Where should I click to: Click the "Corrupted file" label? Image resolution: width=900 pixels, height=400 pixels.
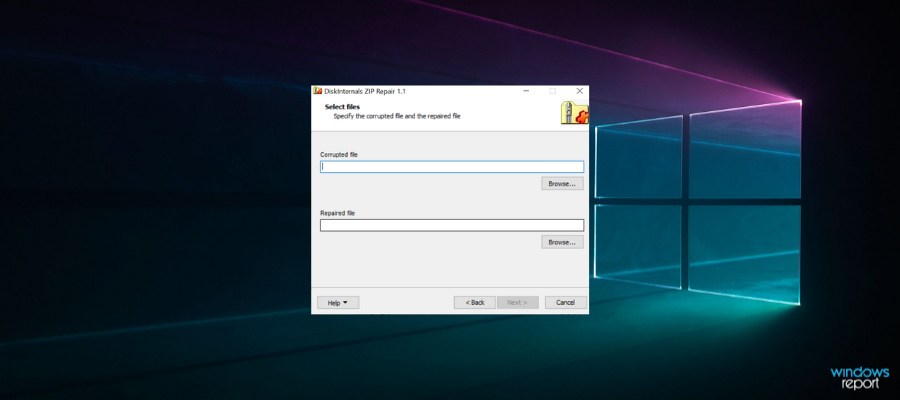pyautogui.click(x=339, y=154)
